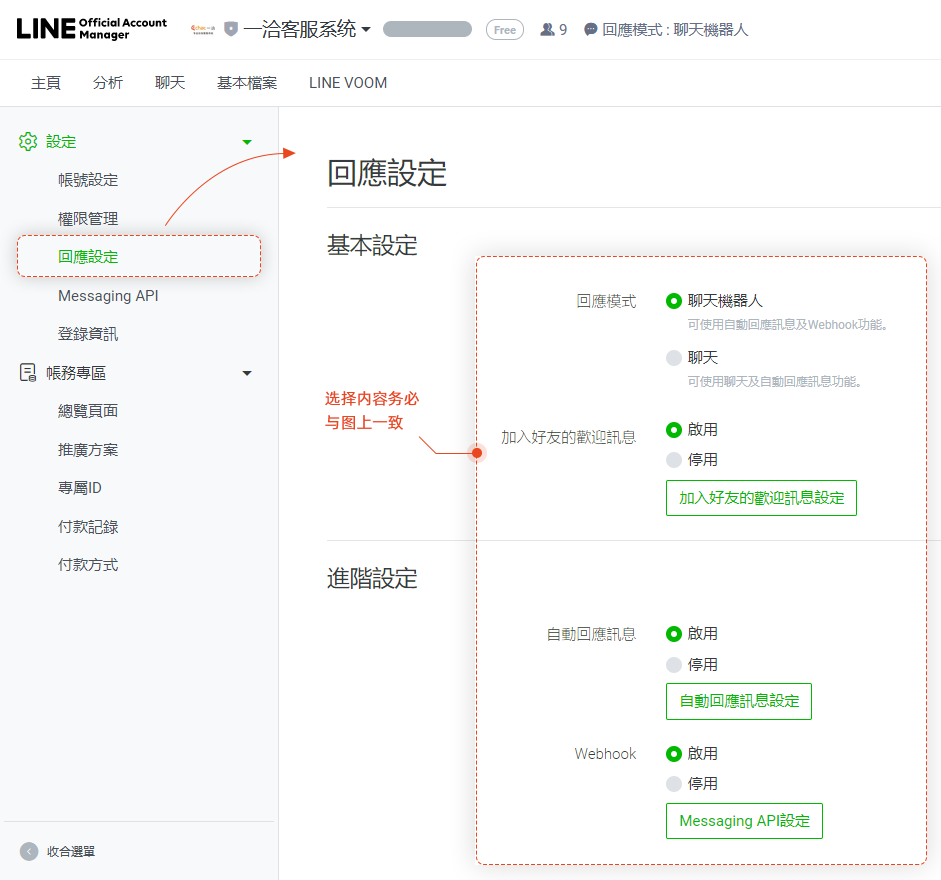This screenshot has height=880, width=941.
Task: Select 回應設定 in the sidebar
Action: (88, 257)
